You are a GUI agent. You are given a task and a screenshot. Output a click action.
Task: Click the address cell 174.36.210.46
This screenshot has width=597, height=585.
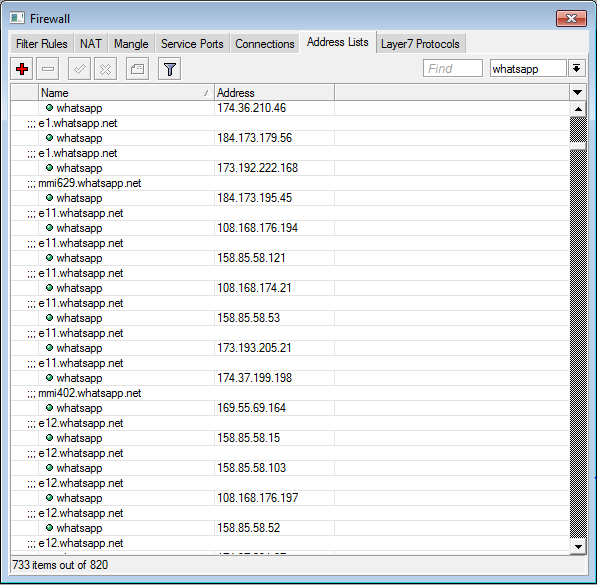274,108
